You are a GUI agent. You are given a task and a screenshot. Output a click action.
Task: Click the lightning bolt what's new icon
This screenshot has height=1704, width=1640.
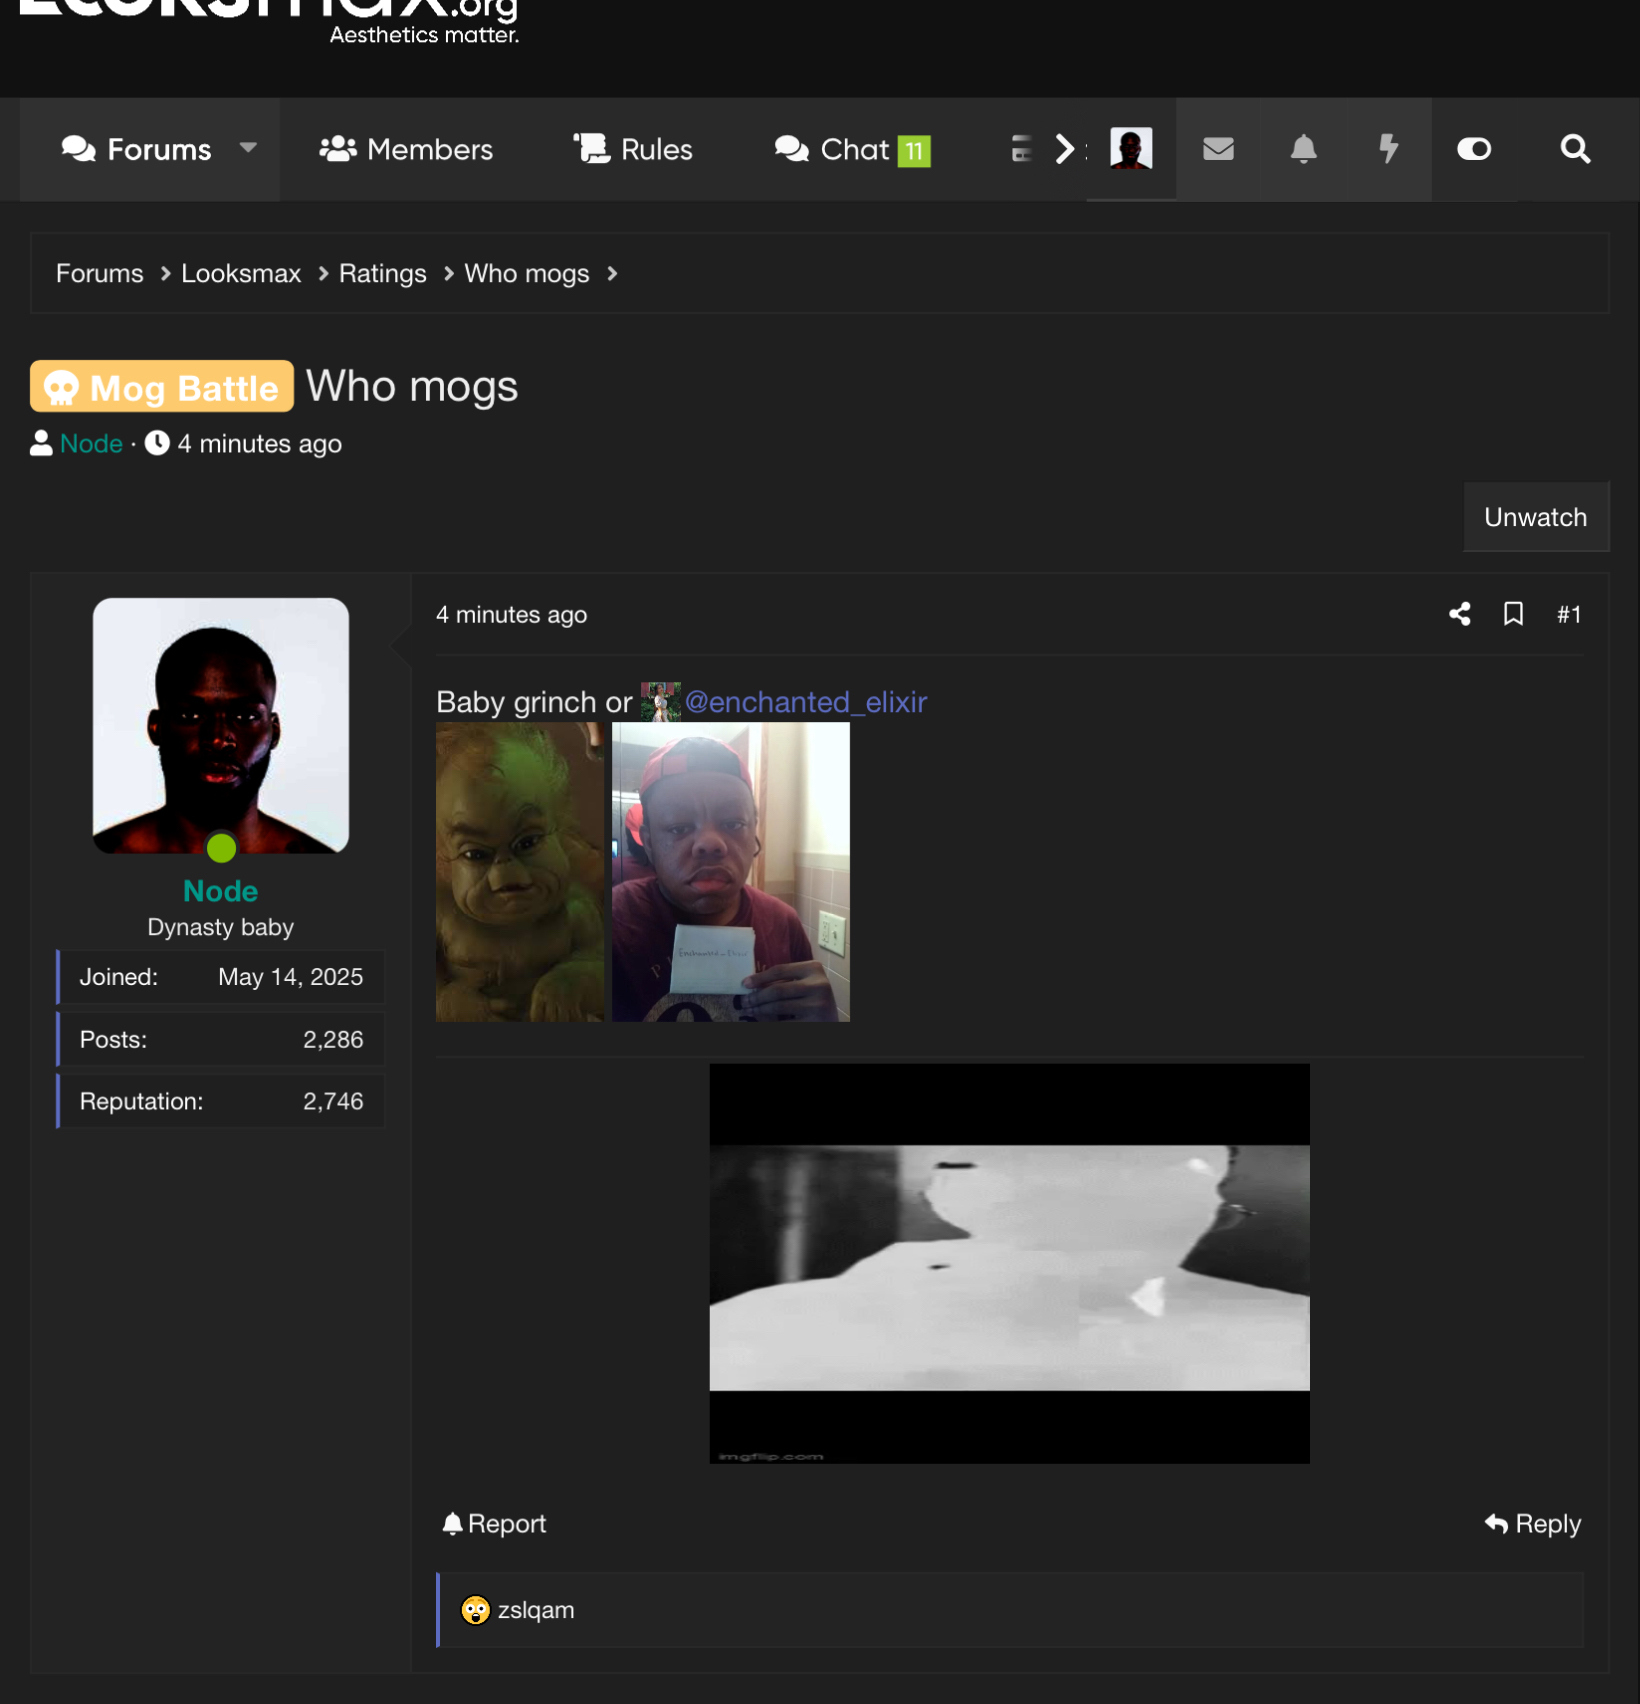[1388, 149]
